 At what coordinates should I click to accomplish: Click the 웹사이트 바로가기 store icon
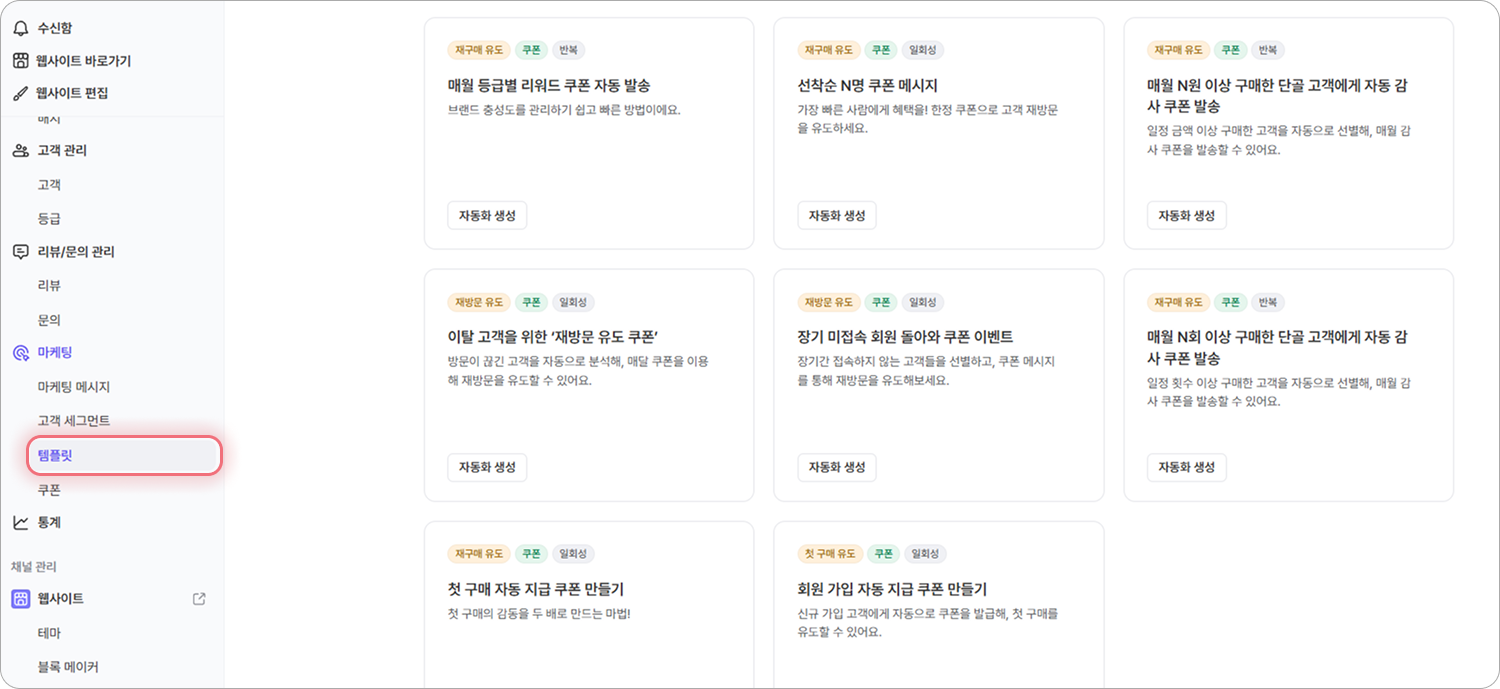coord(20,61)
